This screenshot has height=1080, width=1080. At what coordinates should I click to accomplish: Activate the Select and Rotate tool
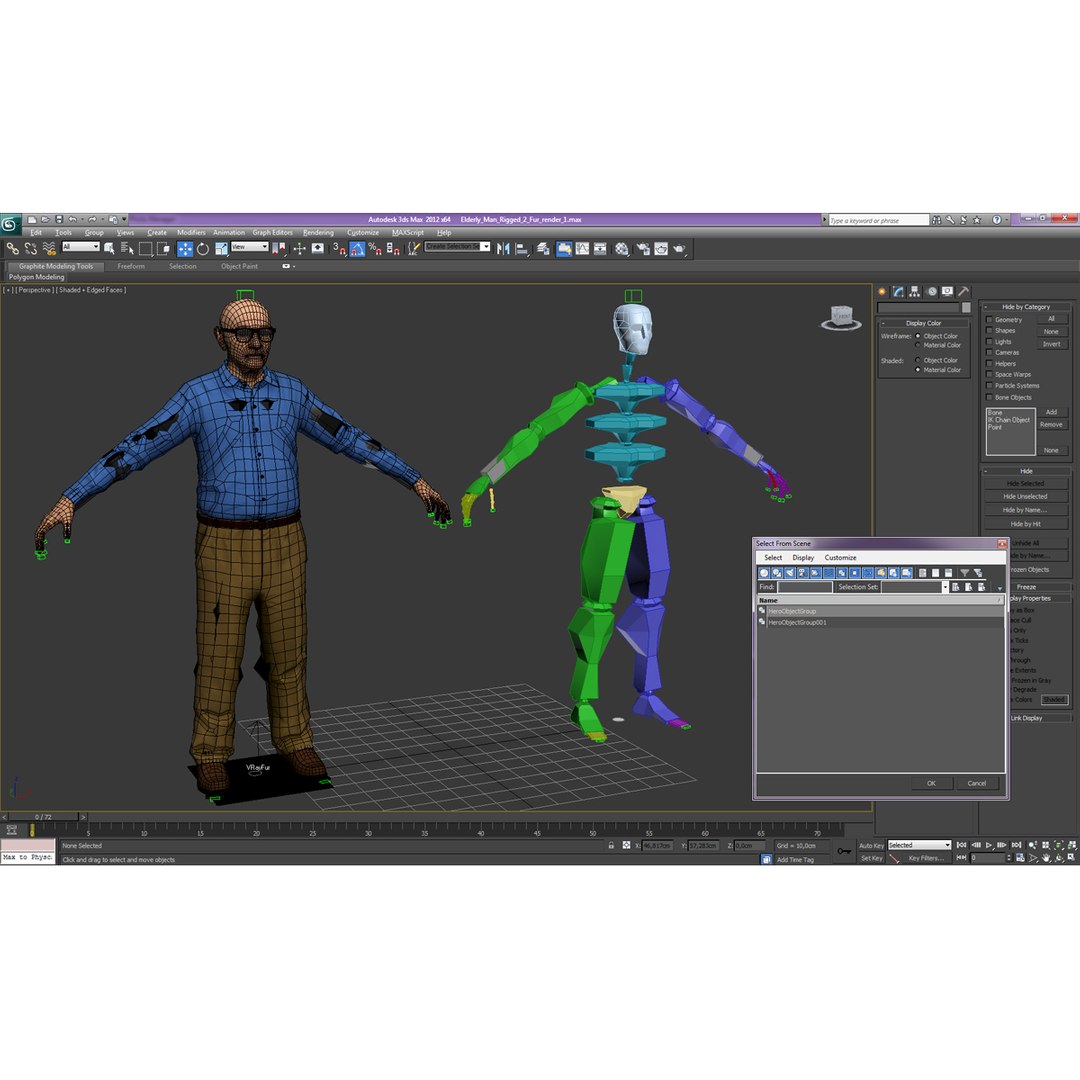pos(202,249)
